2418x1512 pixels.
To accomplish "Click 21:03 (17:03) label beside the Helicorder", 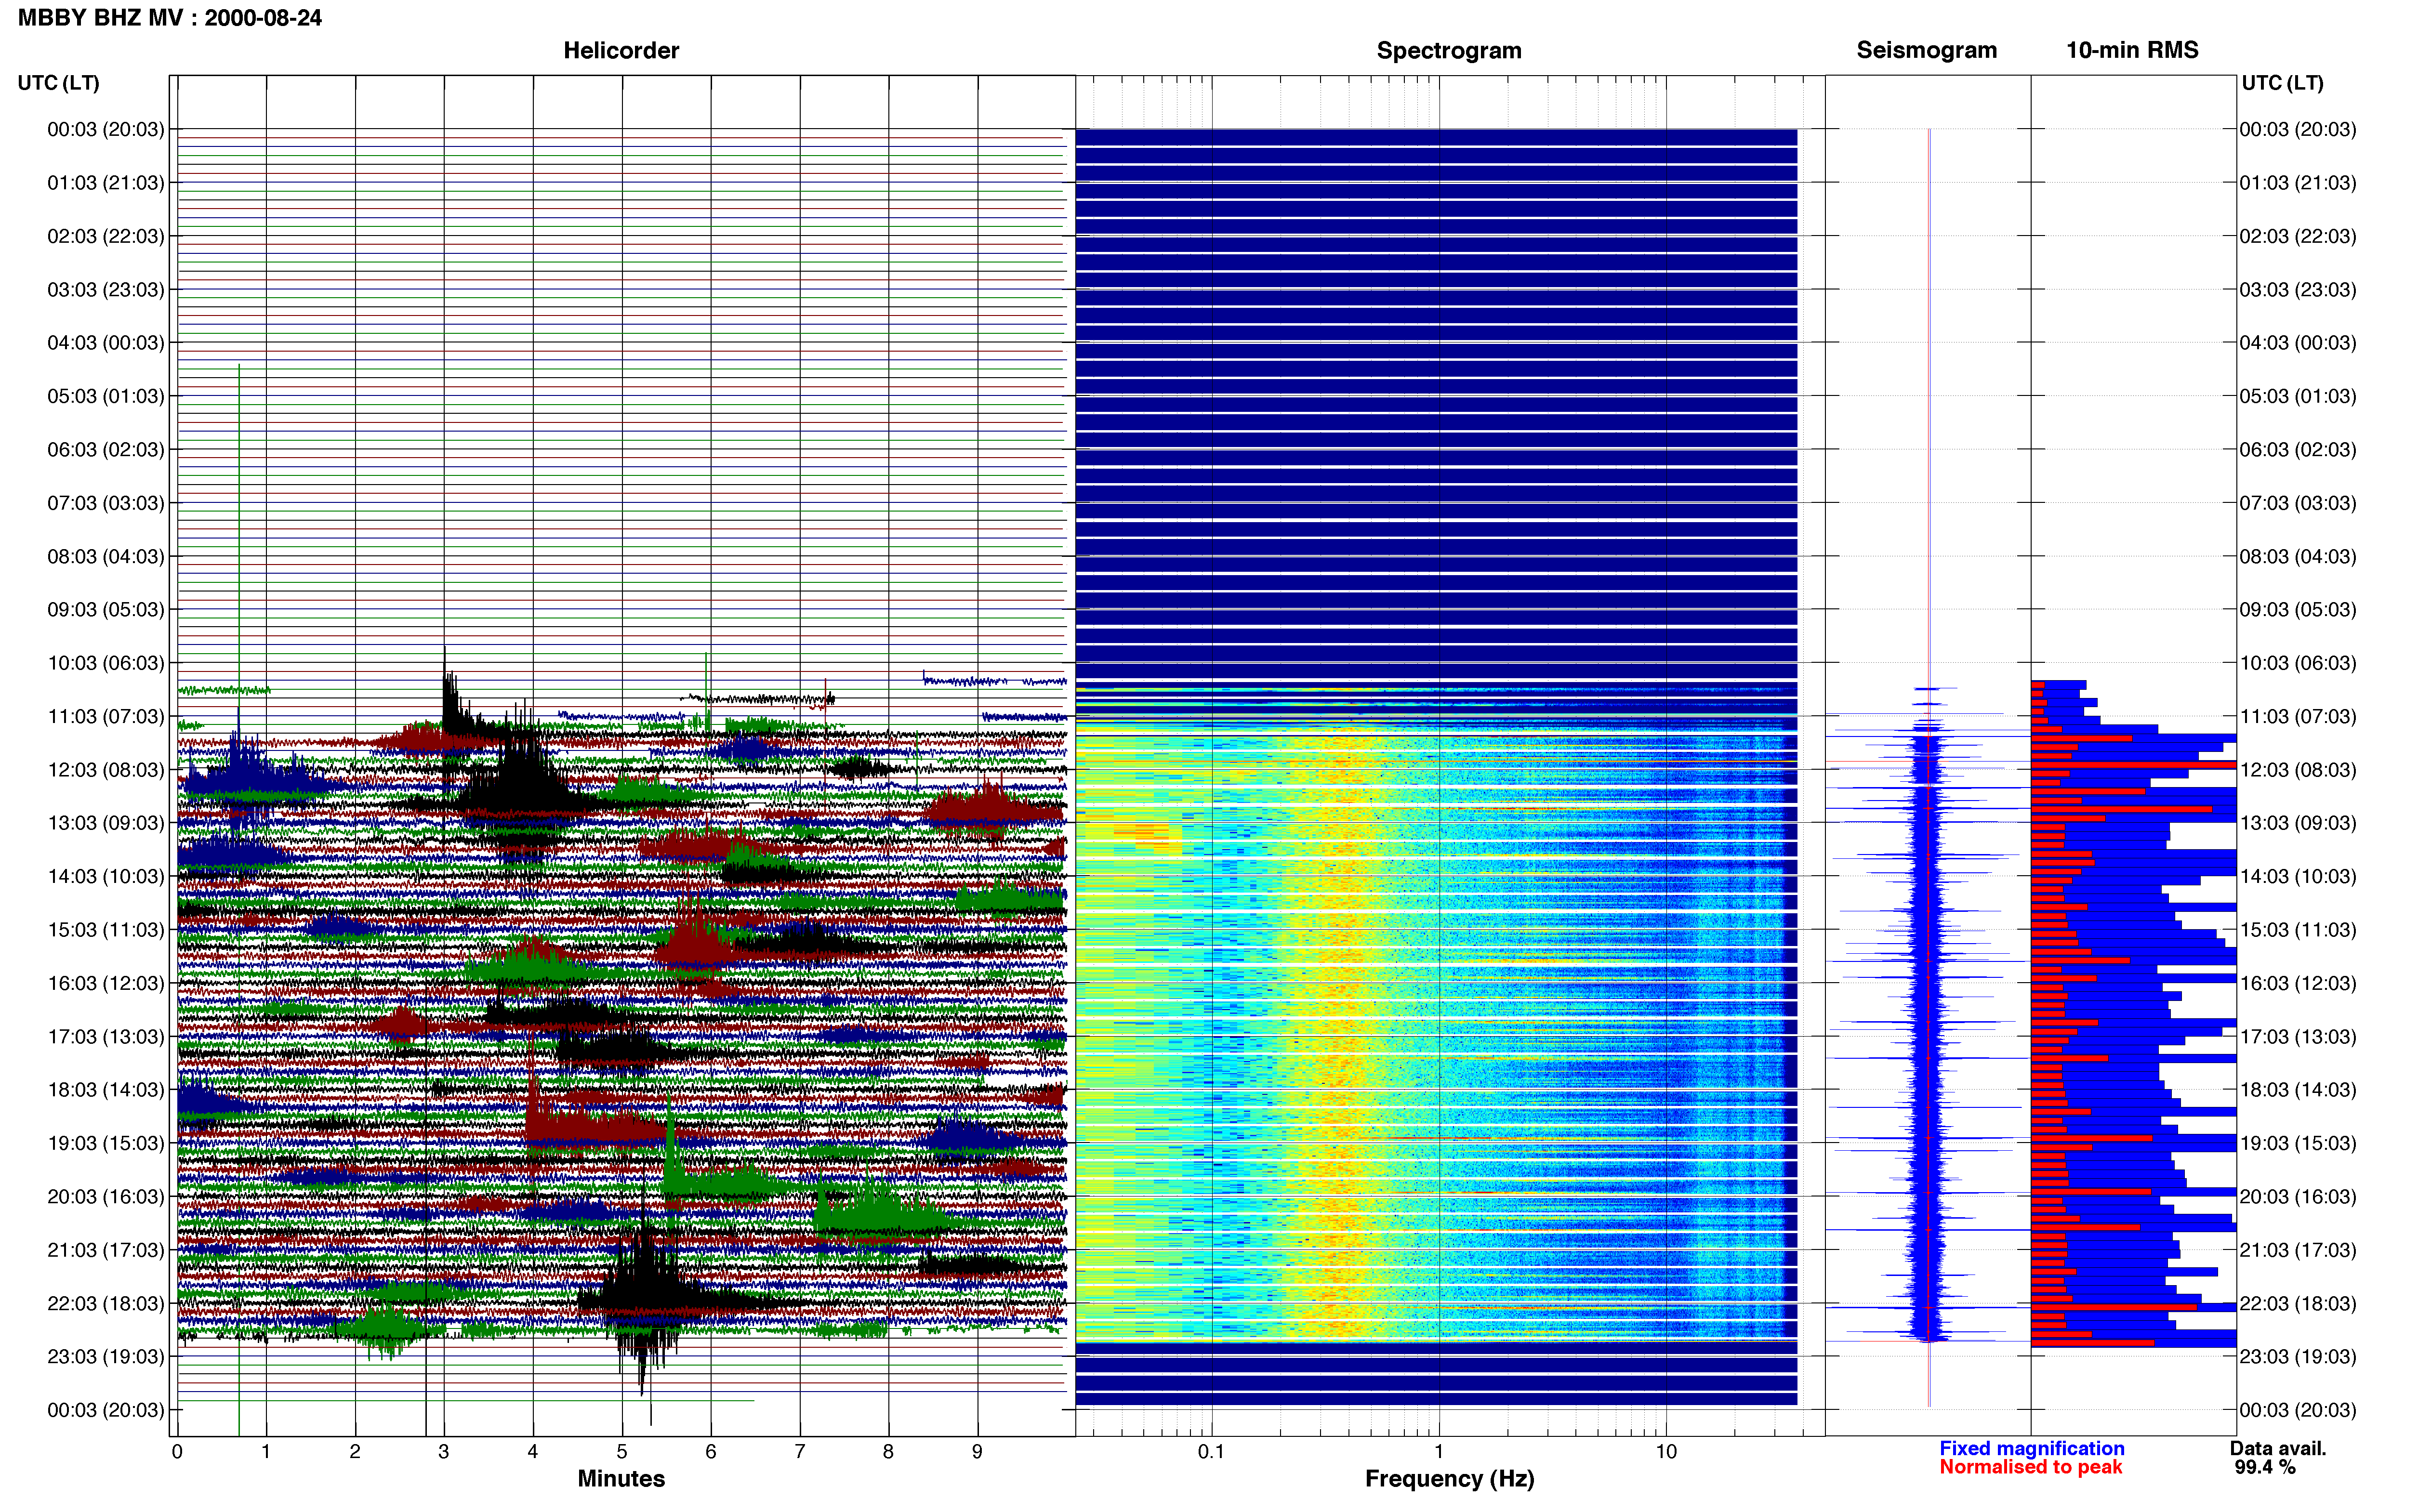I will coord(106,1250).
